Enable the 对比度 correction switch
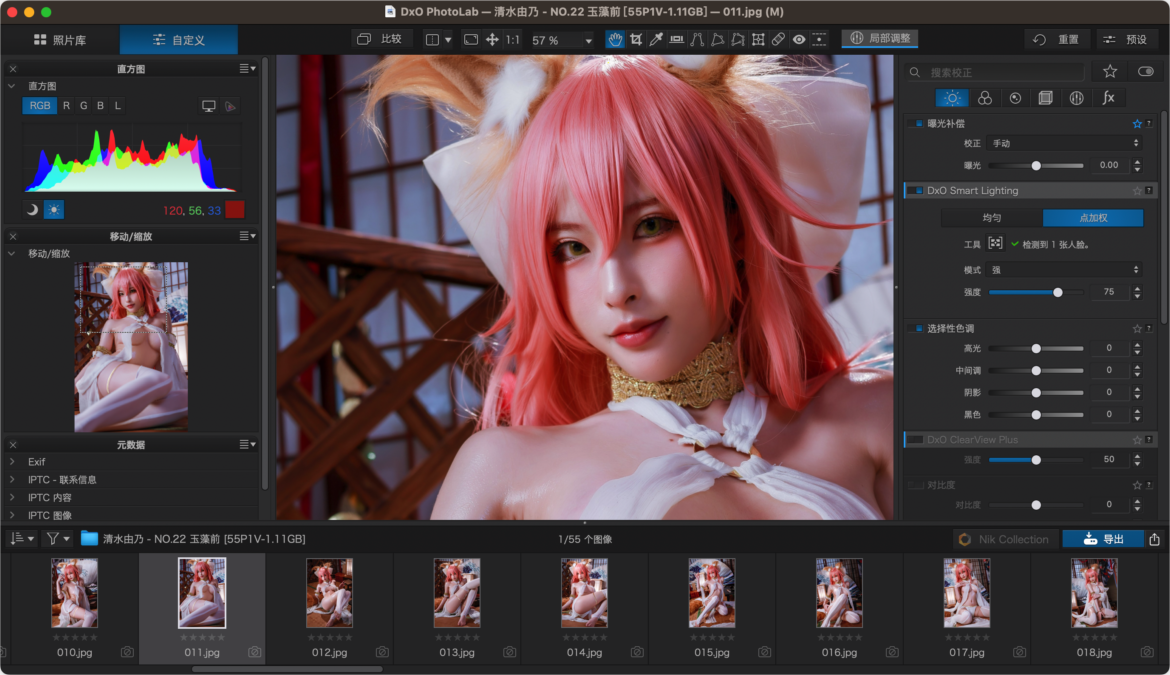Image resolution: width=1170 pixels, height=675 pixels. pyautogui.click(x=917, y=485)
